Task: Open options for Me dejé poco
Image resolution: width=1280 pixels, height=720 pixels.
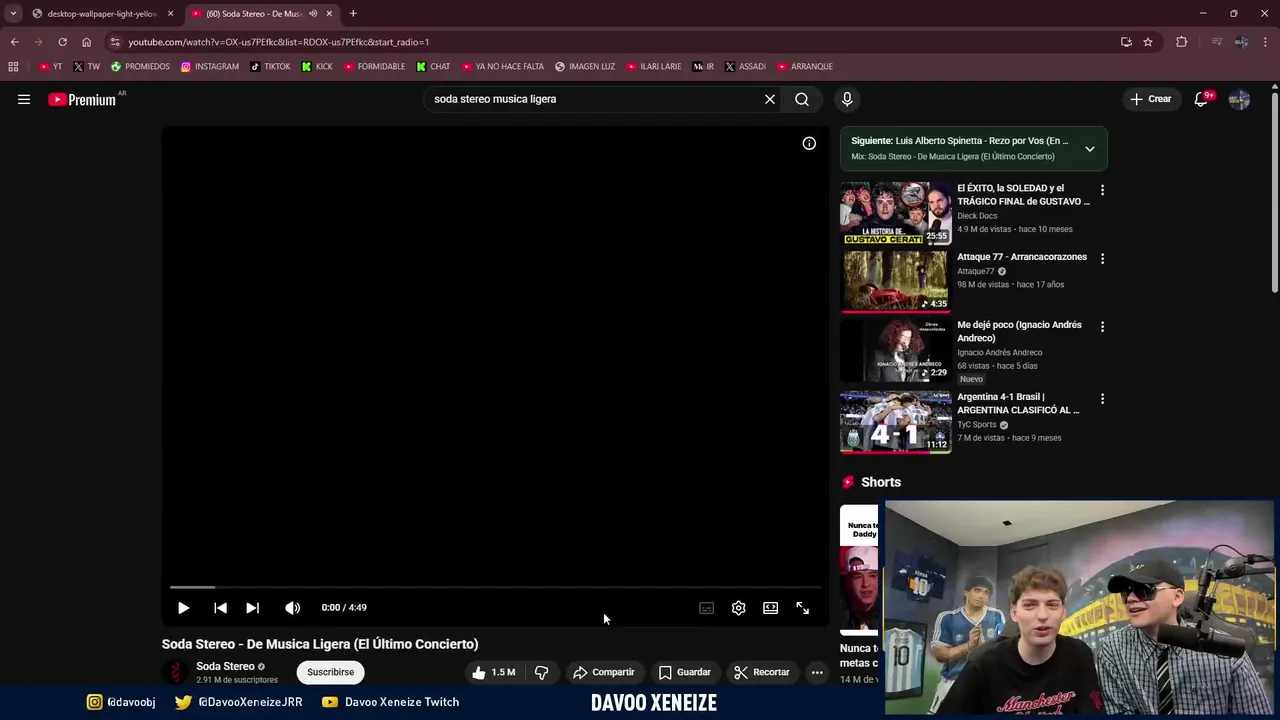Action: click(x=1102, y=327)
